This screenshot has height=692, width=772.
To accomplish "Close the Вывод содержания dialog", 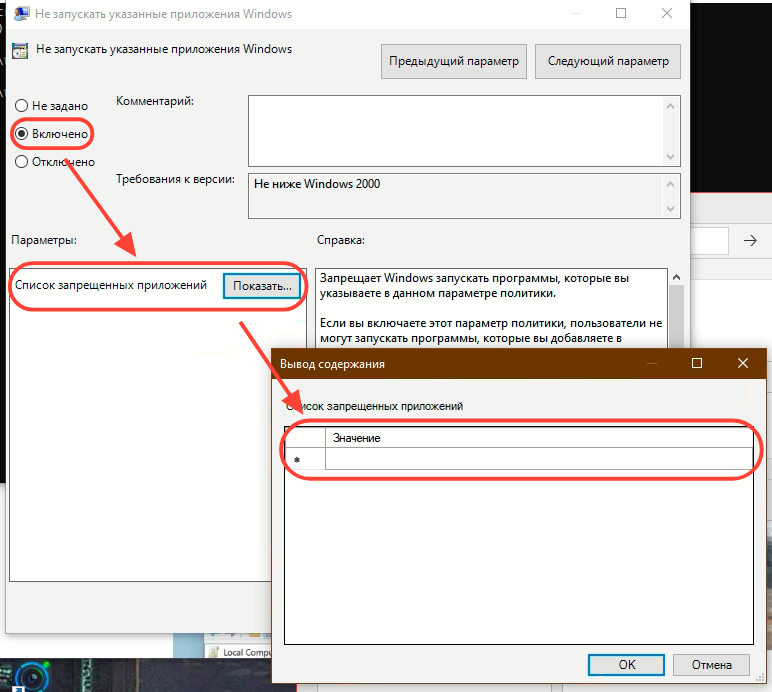I will click(x=742, y=363).
